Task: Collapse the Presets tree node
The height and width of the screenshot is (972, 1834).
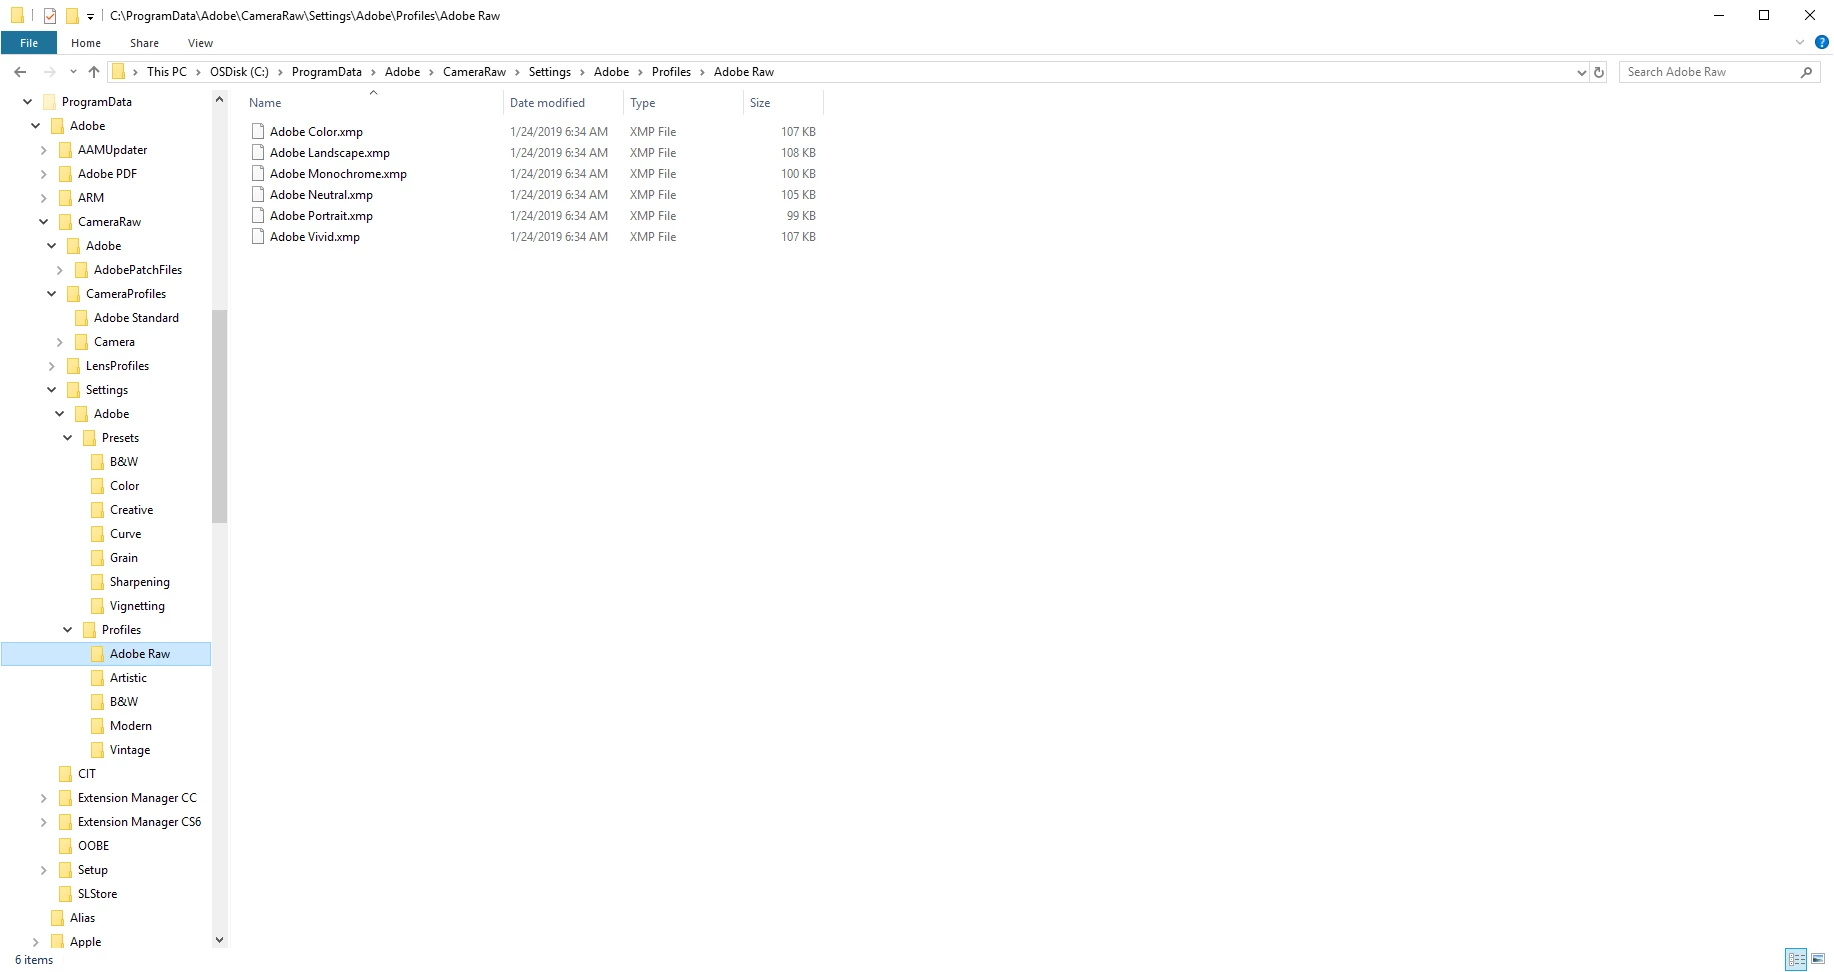Action: click(67, 438)
